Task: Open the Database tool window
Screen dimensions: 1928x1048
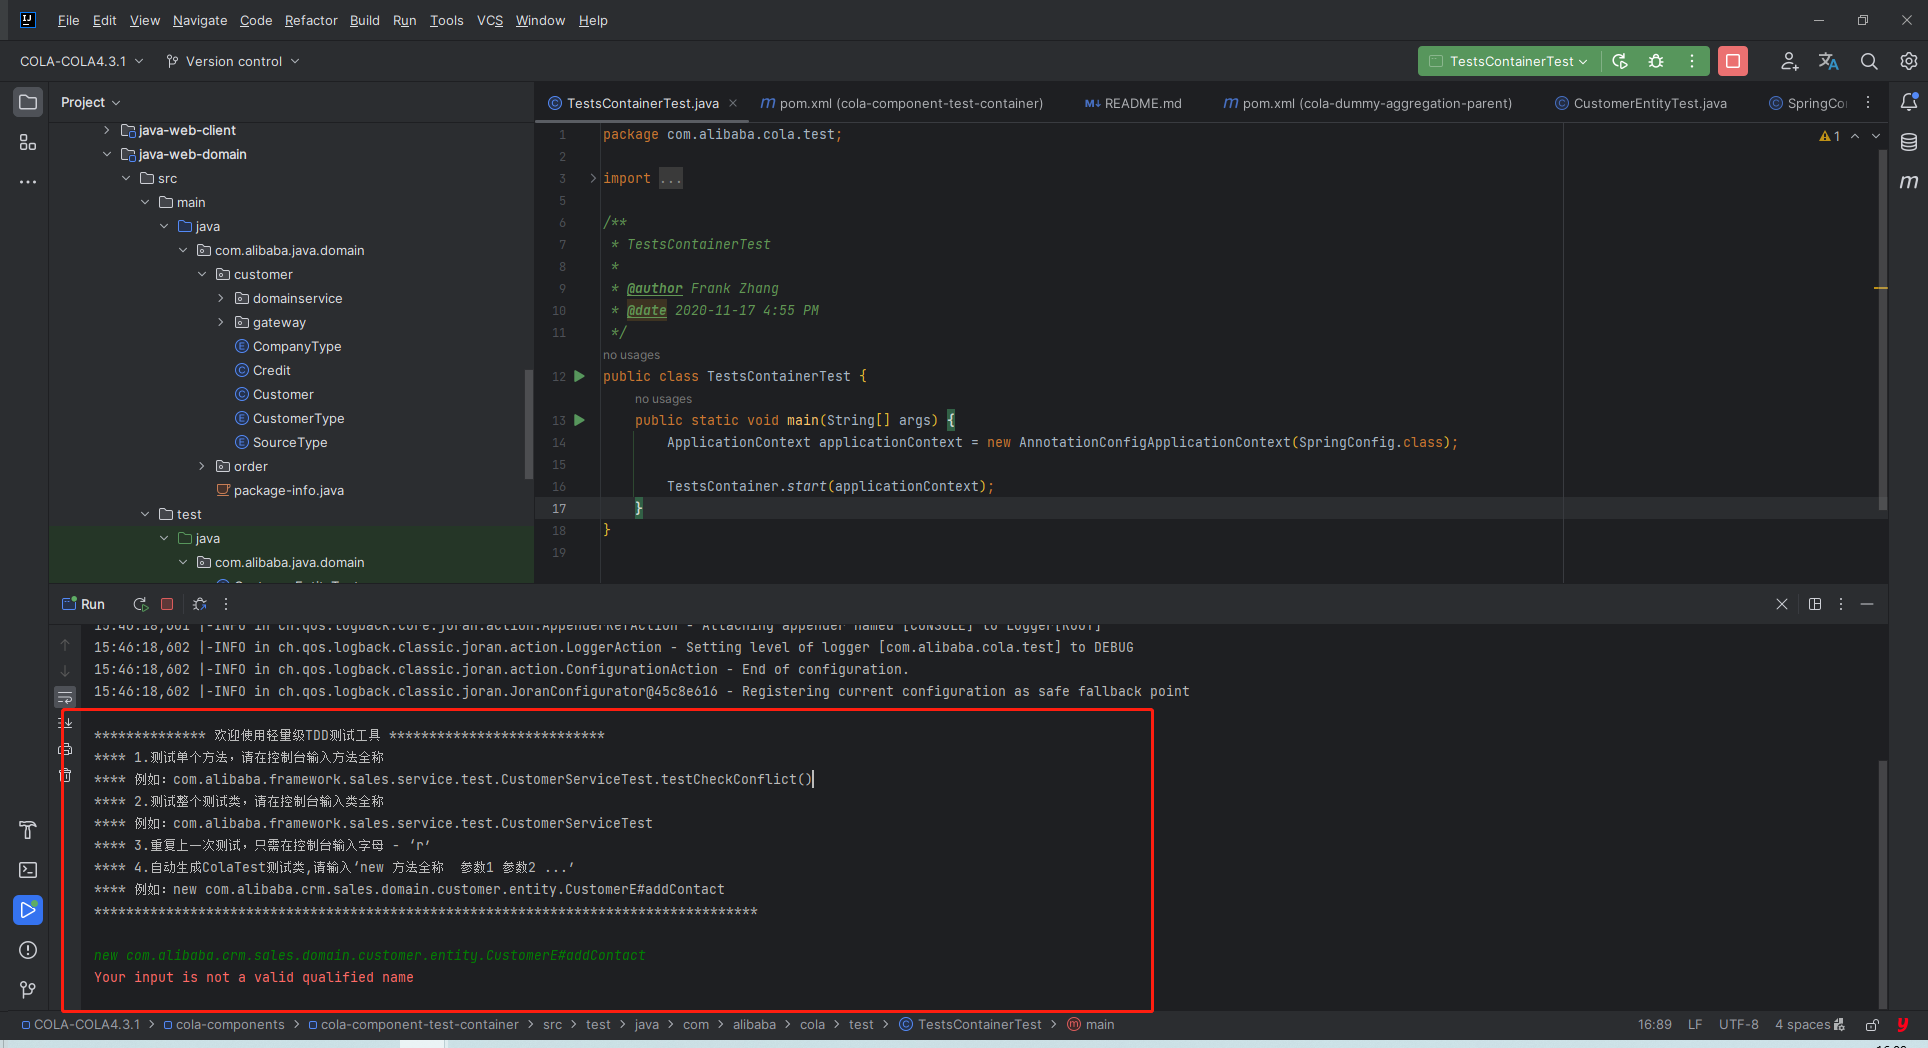Action: click(x=1910, y=142)
